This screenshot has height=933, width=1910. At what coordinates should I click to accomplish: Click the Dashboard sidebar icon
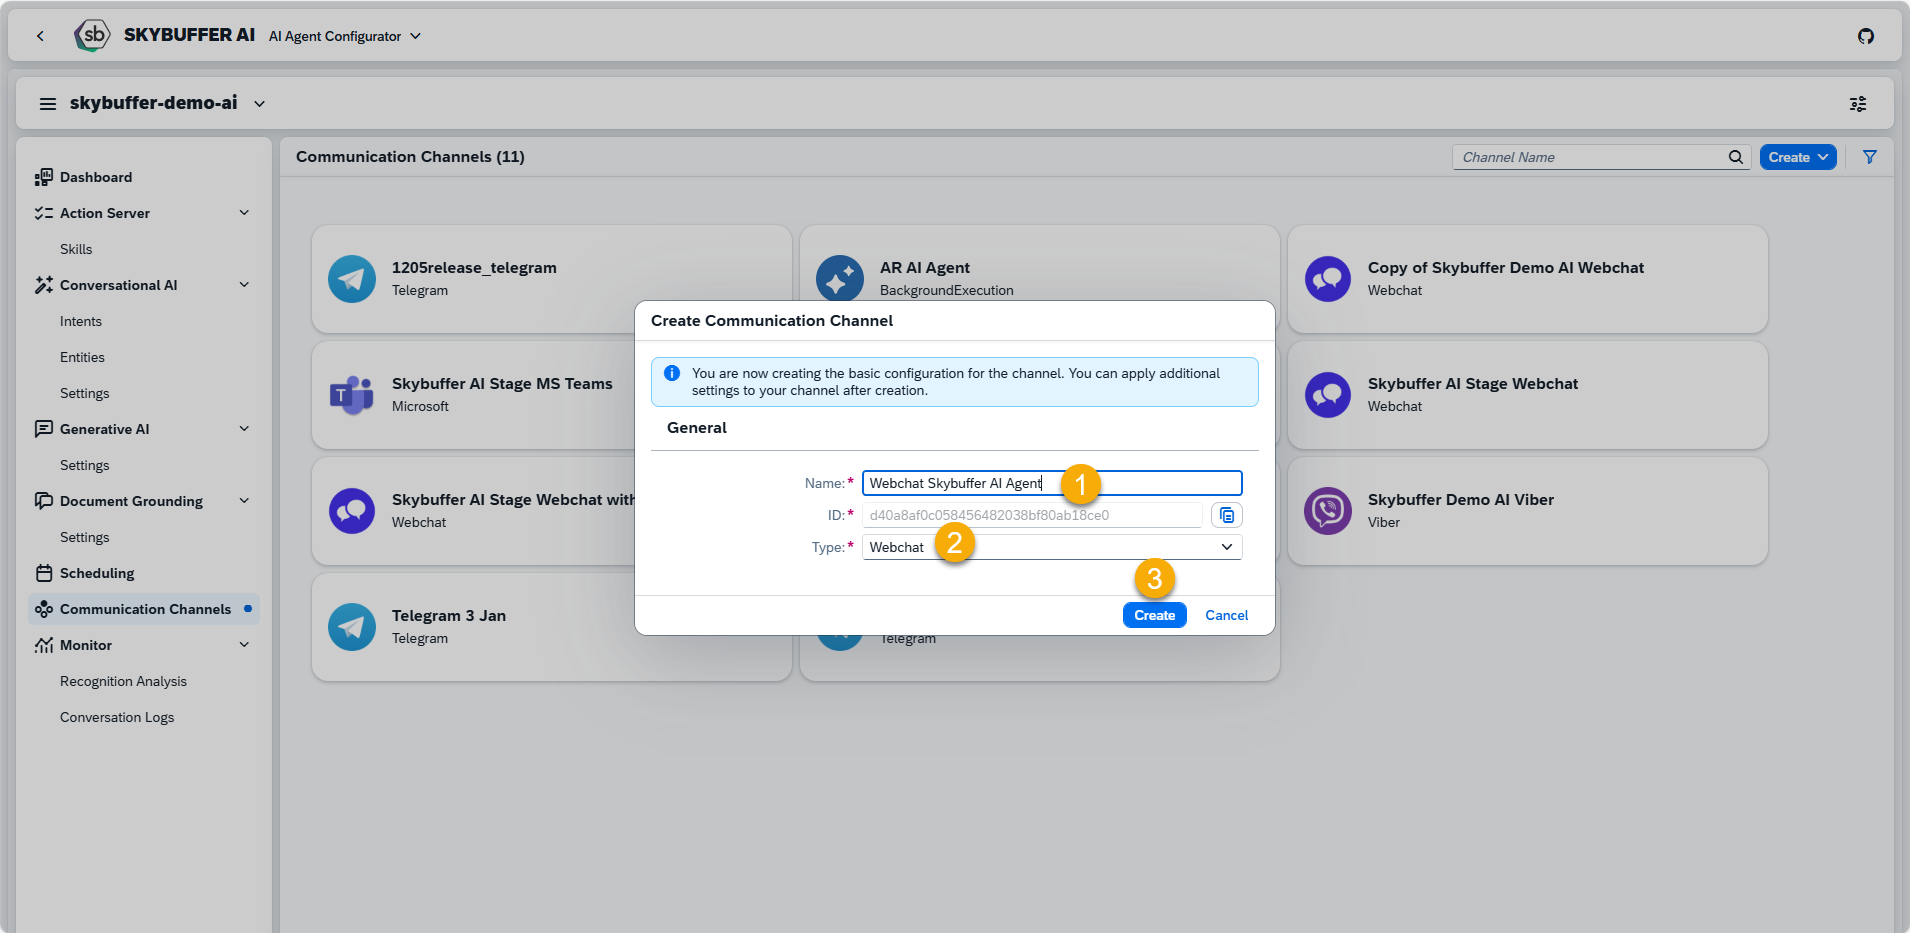tap(44, 177)
